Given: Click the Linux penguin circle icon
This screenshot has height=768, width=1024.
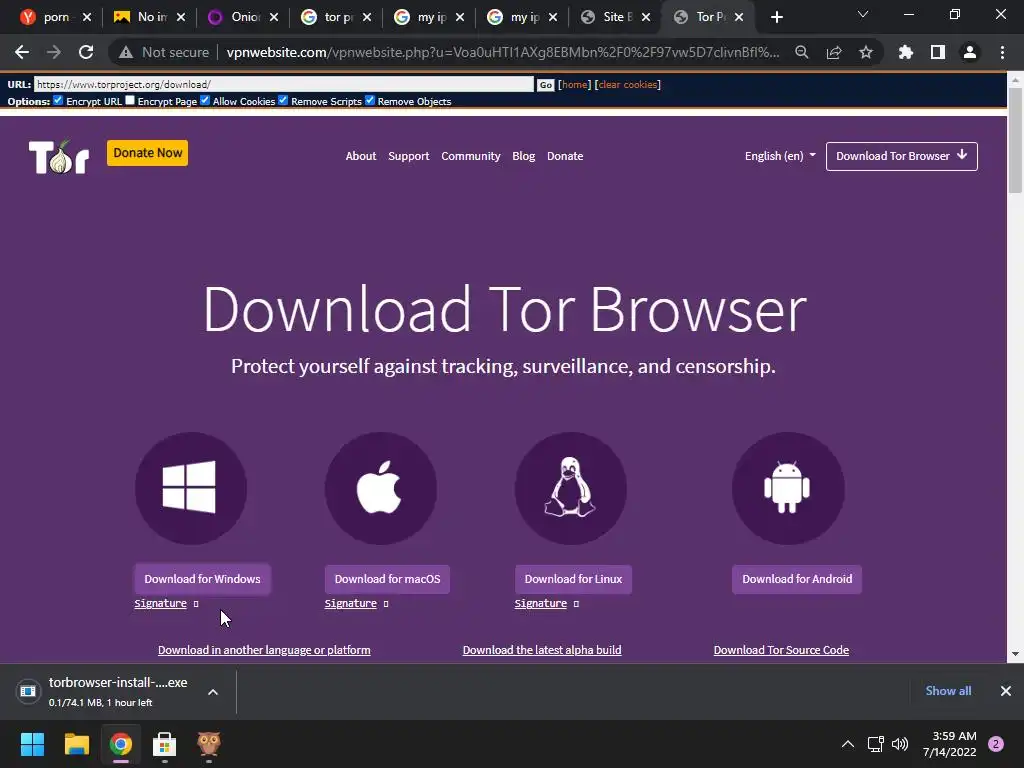Looking at the screenshot, I should click(x=571, y=488).
